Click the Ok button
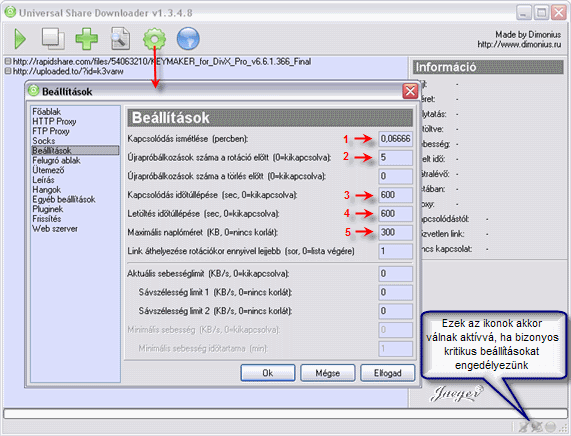 click(x=268, y=373)
